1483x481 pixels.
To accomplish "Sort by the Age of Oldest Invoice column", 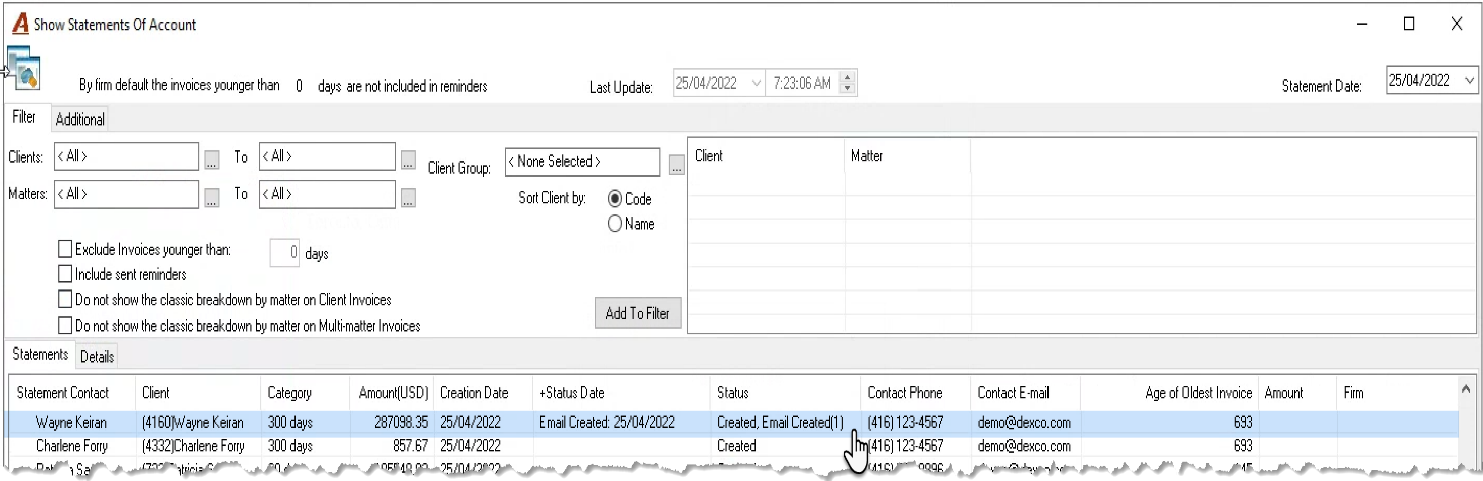I will [1198, 393].
